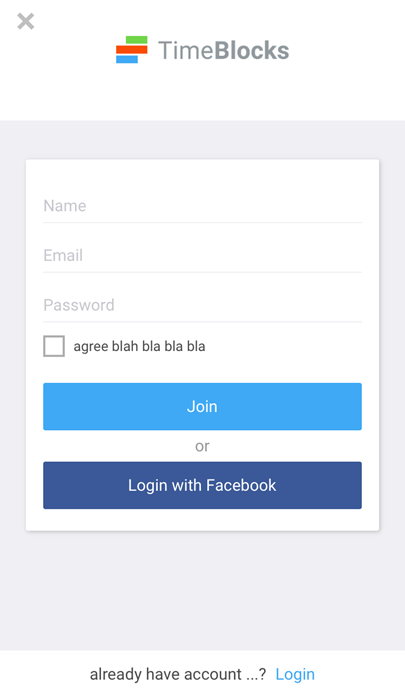Click the "already have account ...?" text
The width and height of the screenshot is (405, 698).
(x=178, y=674)
